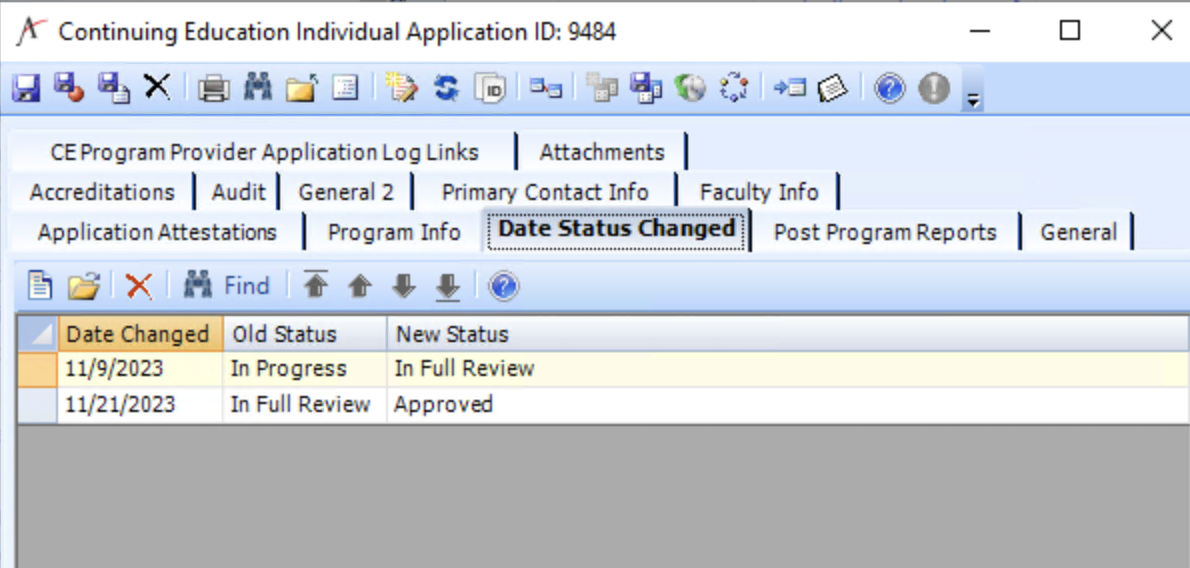
Task: Click the blue refresh arrows icon
Action: [446, 88]
